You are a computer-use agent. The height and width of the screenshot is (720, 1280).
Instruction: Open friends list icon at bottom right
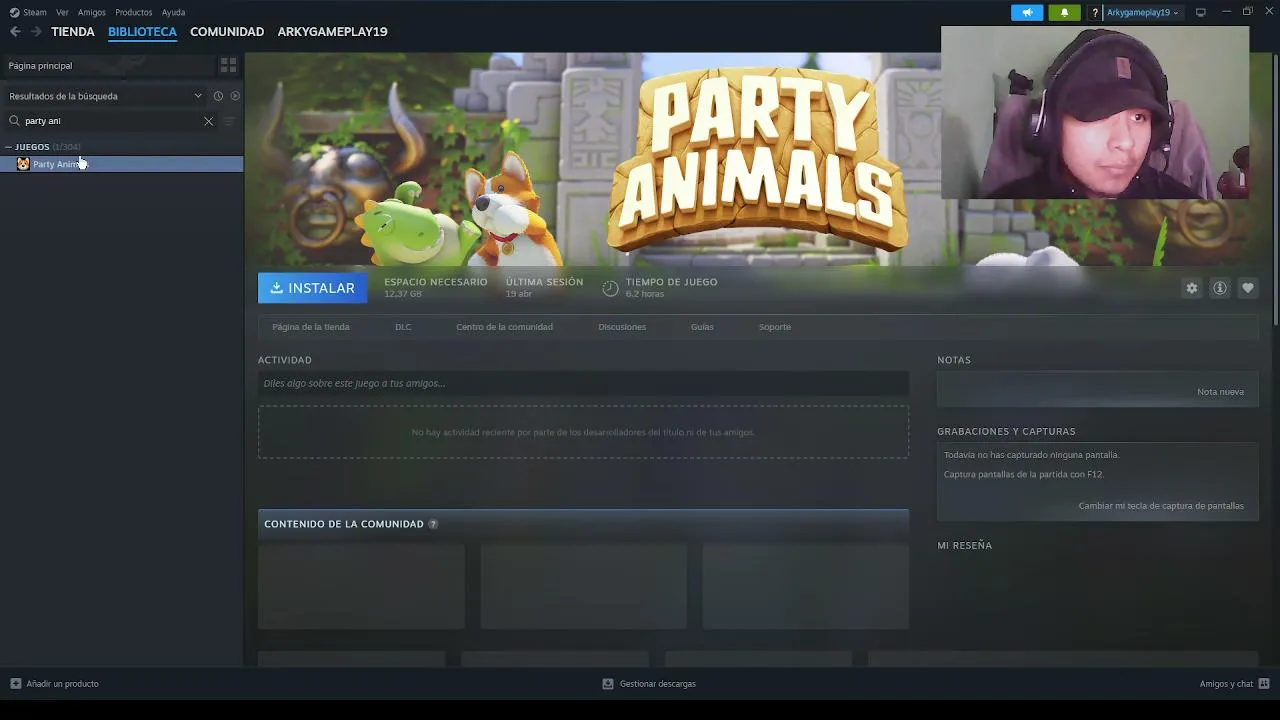click(x=1264, y=684)
